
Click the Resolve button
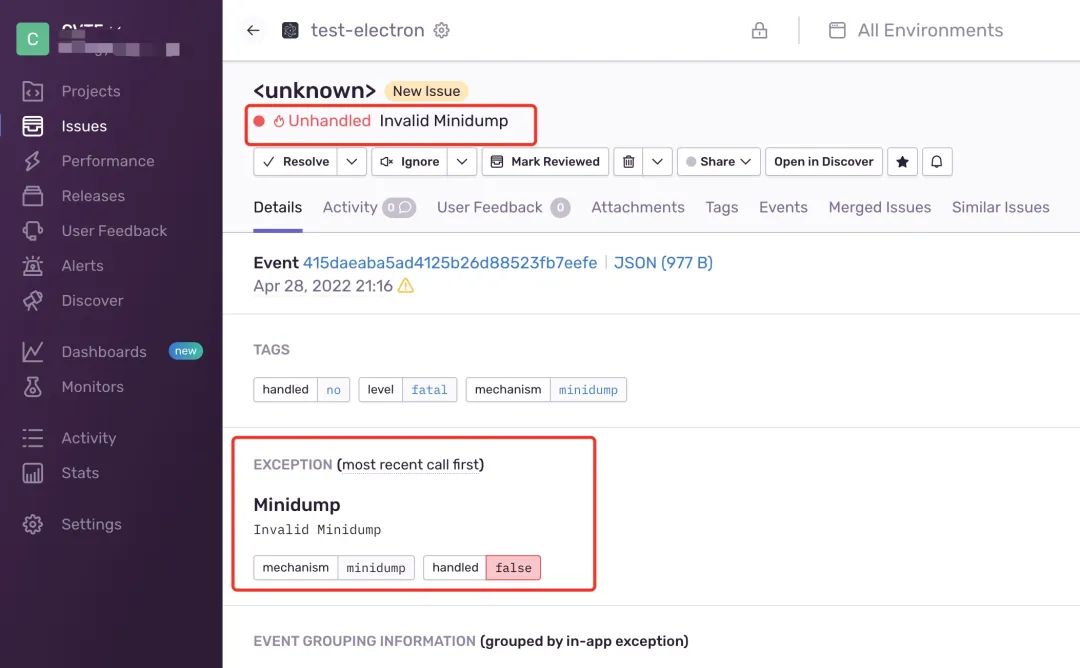click(x=295, y=162)
